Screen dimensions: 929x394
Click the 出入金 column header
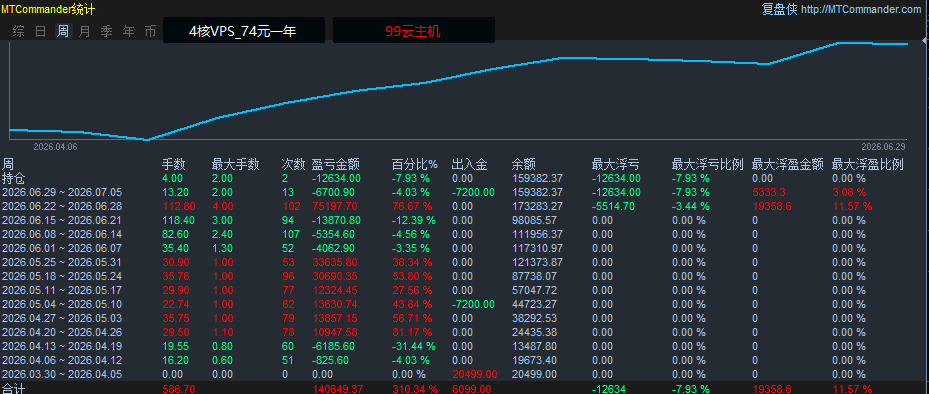tap(469, 165)
